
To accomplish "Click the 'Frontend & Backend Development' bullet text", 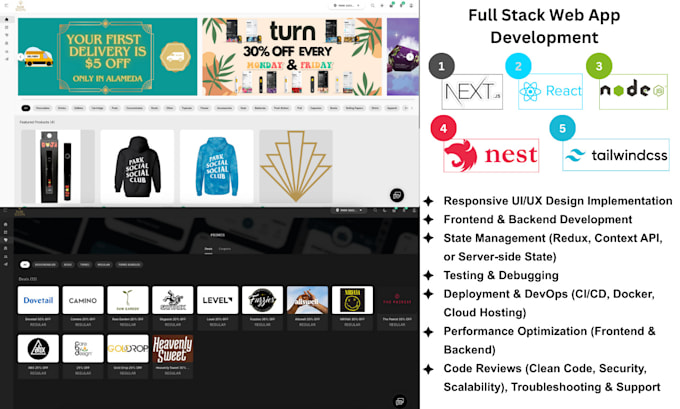I will tap(537, 219).
